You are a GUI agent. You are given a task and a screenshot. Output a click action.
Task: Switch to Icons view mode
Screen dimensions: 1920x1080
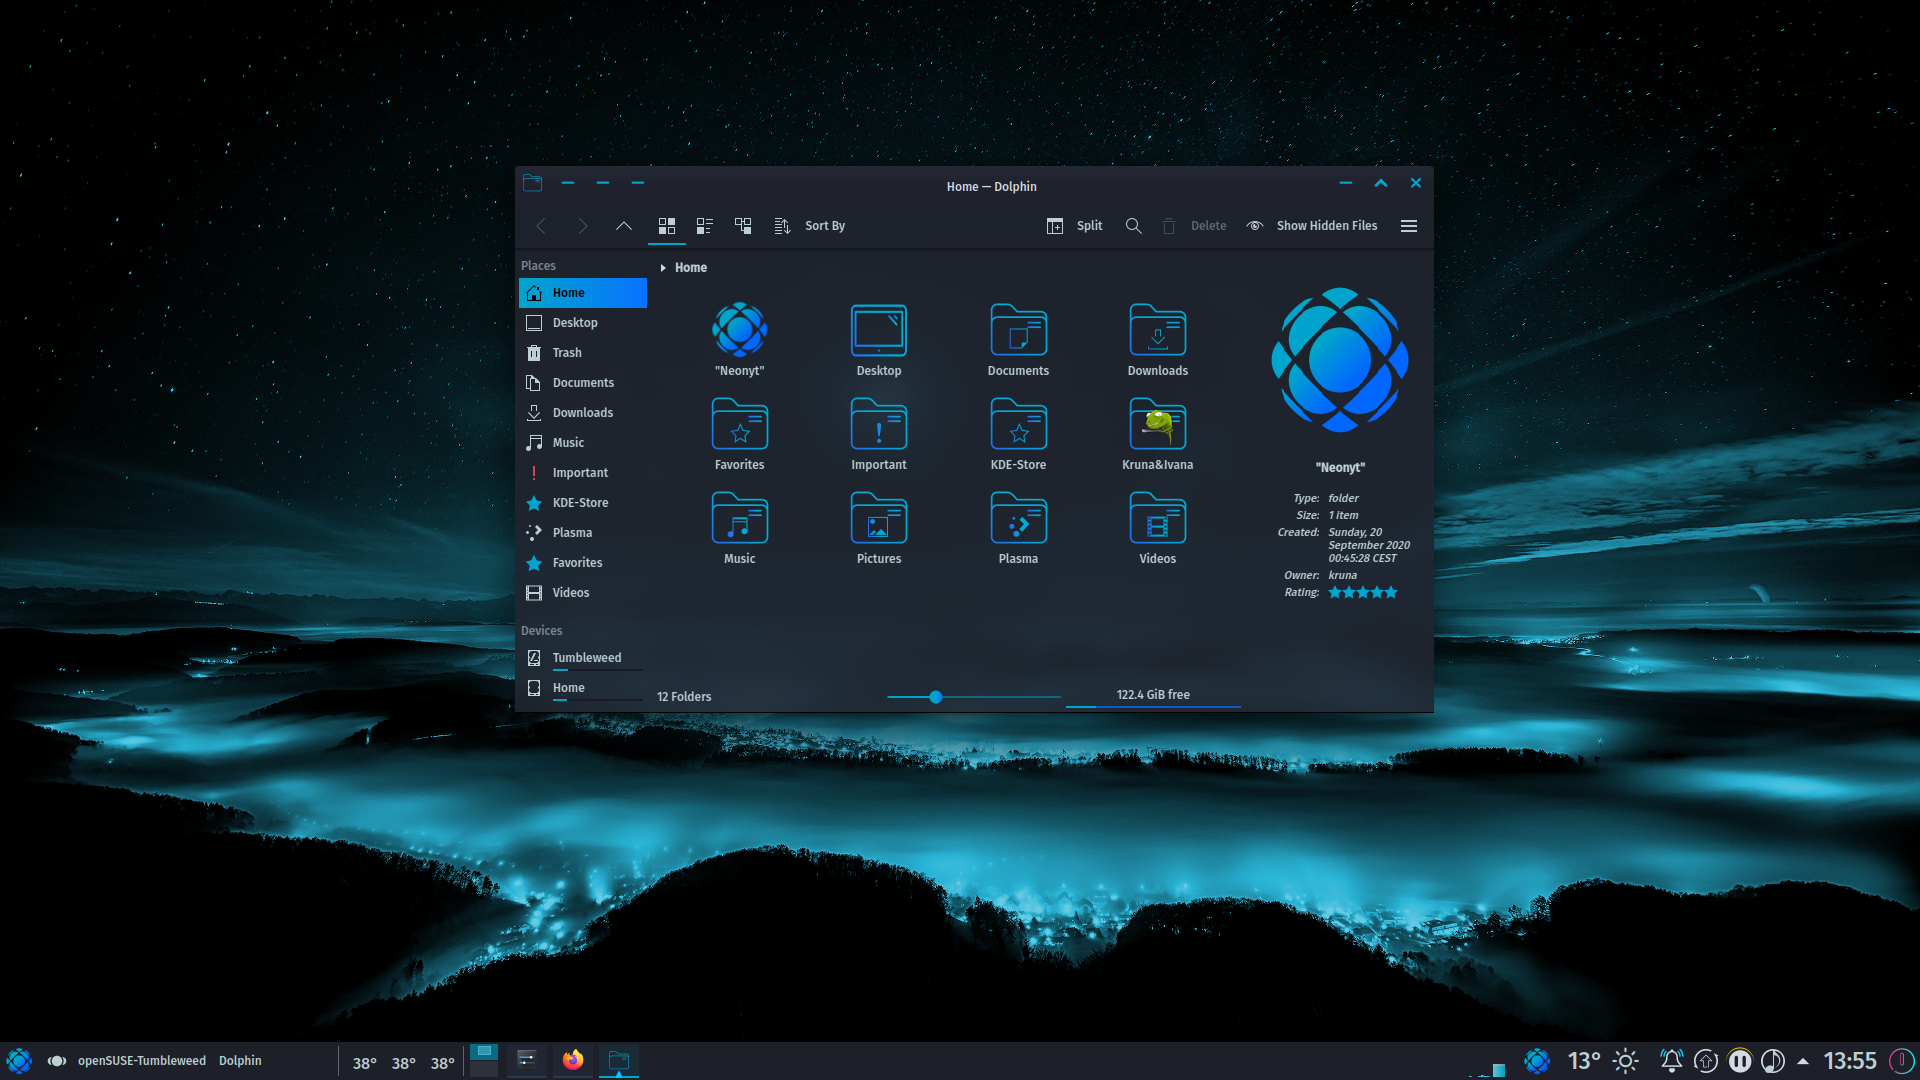pos(667,226)
